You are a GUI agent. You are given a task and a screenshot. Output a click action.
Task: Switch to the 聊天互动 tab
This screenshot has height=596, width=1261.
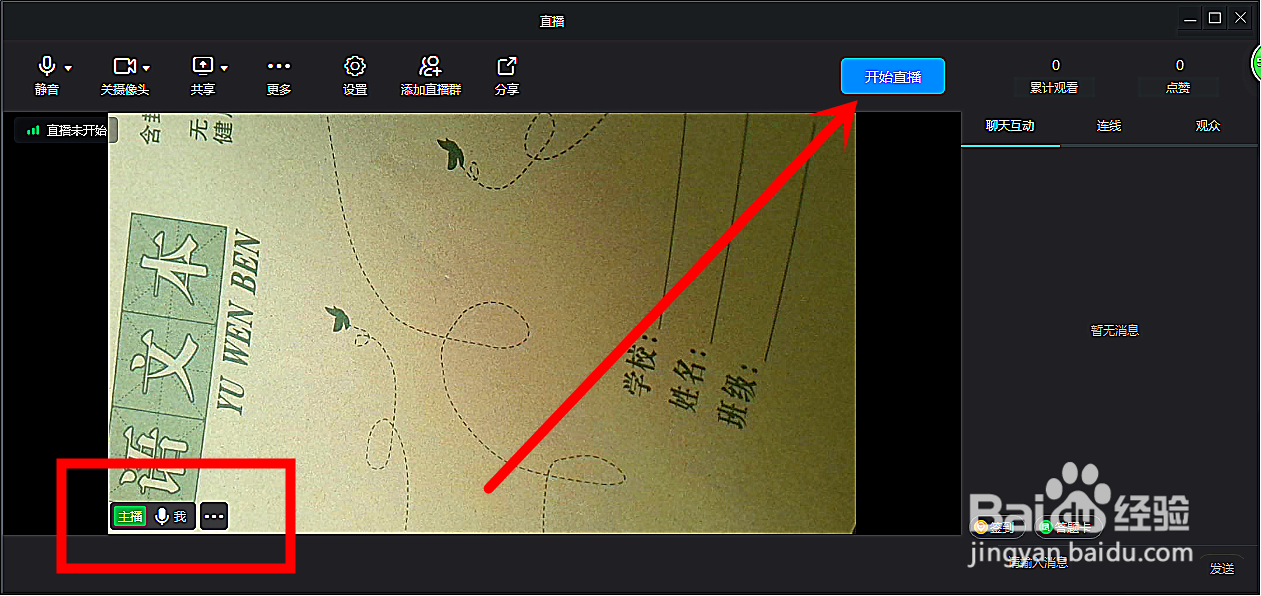(x=1010, y=126)
